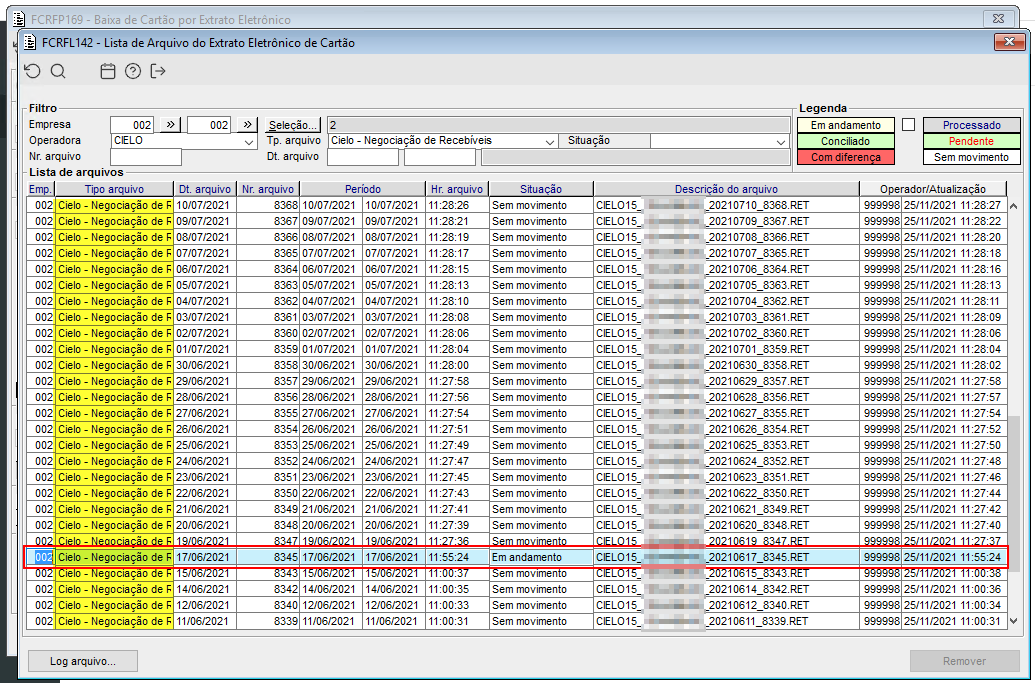This screenshot has height=683, width=1035.
Task: Click the Nr. arquivo input field
Action: [x=146, y=157]
